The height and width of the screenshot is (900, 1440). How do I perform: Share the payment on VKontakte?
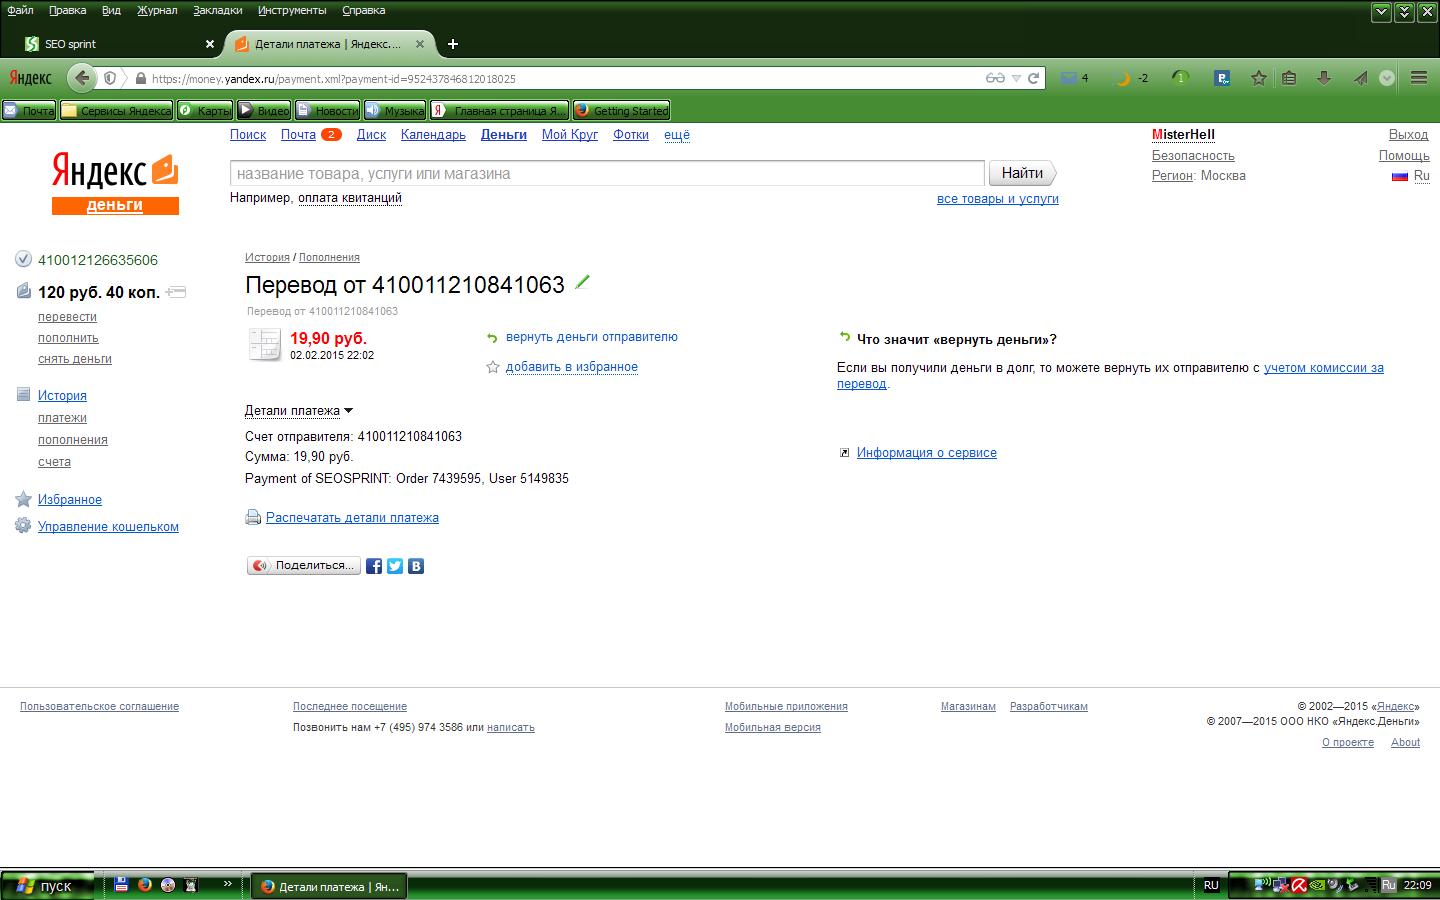click(x=416, y=566)
